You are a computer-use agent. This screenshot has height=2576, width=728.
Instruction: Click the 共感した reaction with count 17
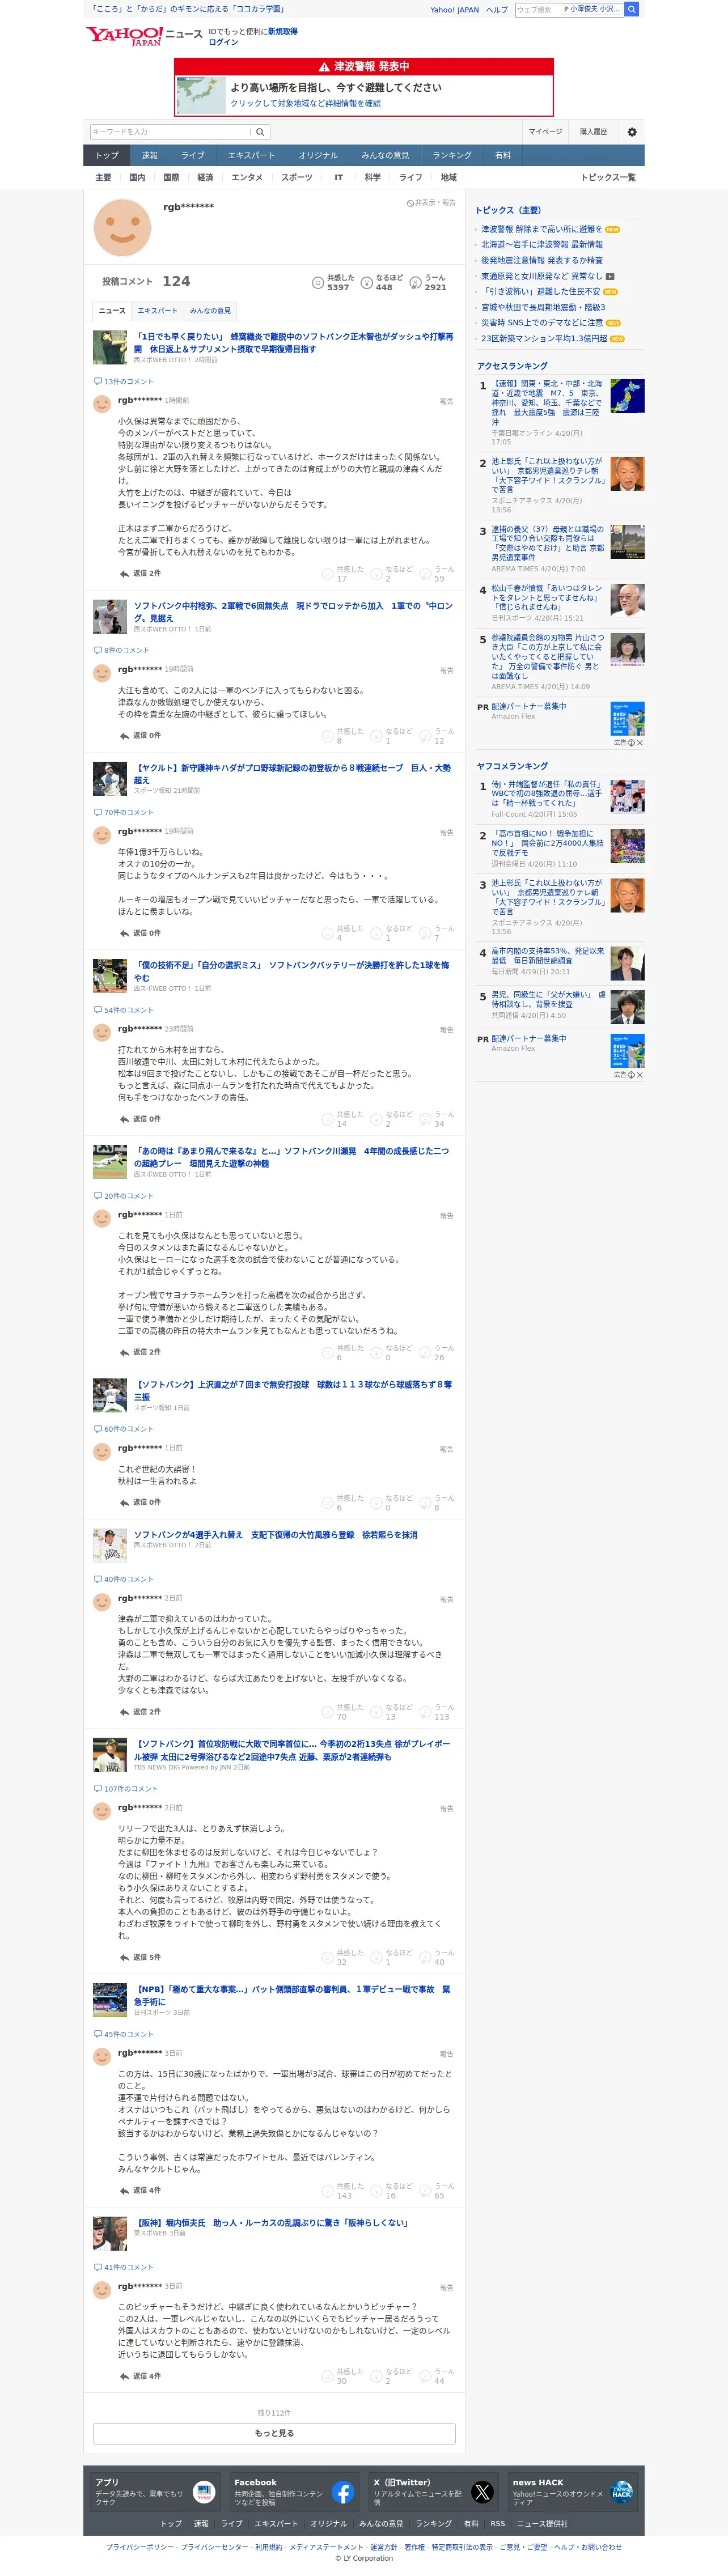343,574
